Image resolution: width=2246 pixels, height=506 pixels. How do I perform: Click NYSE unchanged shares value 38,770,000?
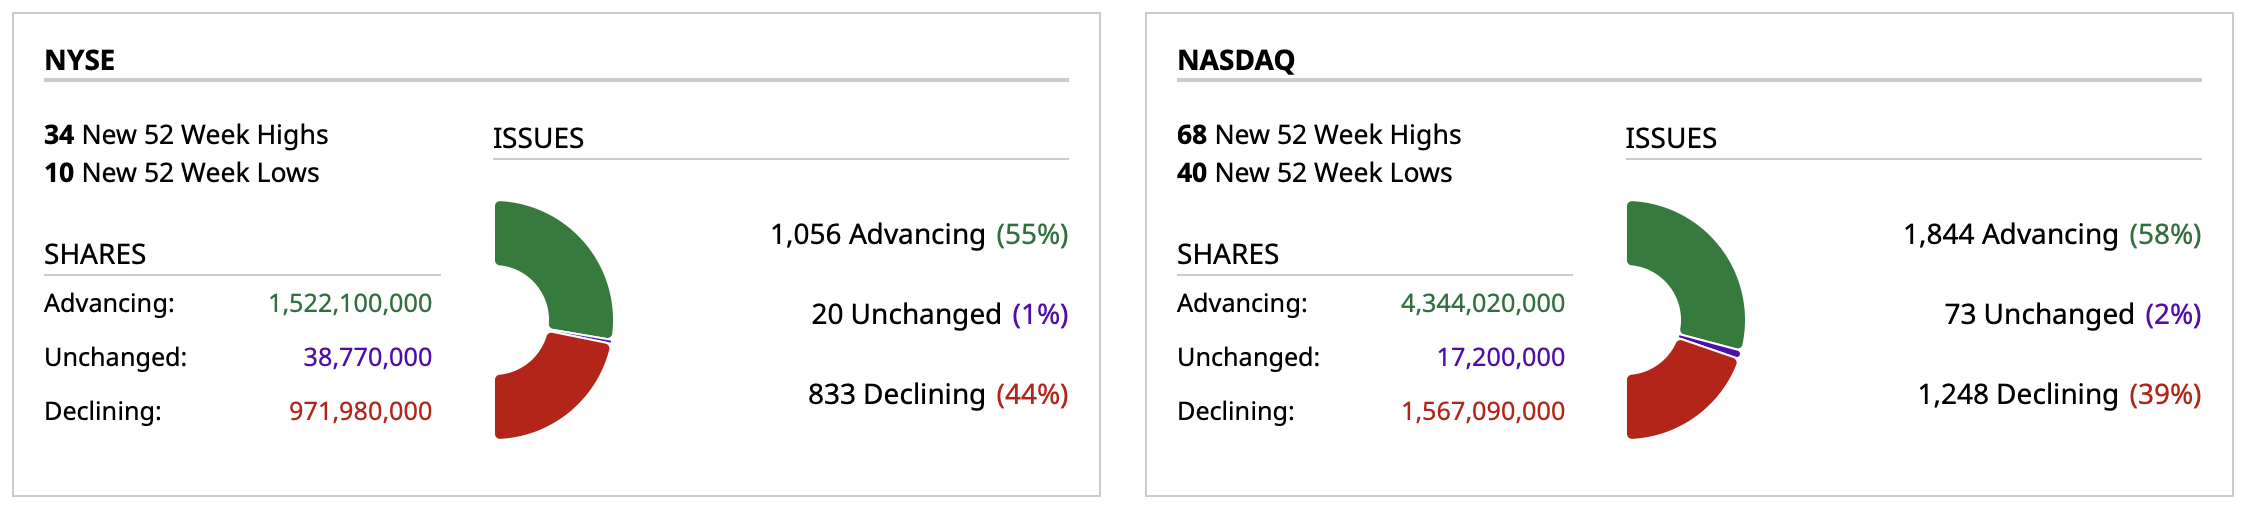pos(367,357)
